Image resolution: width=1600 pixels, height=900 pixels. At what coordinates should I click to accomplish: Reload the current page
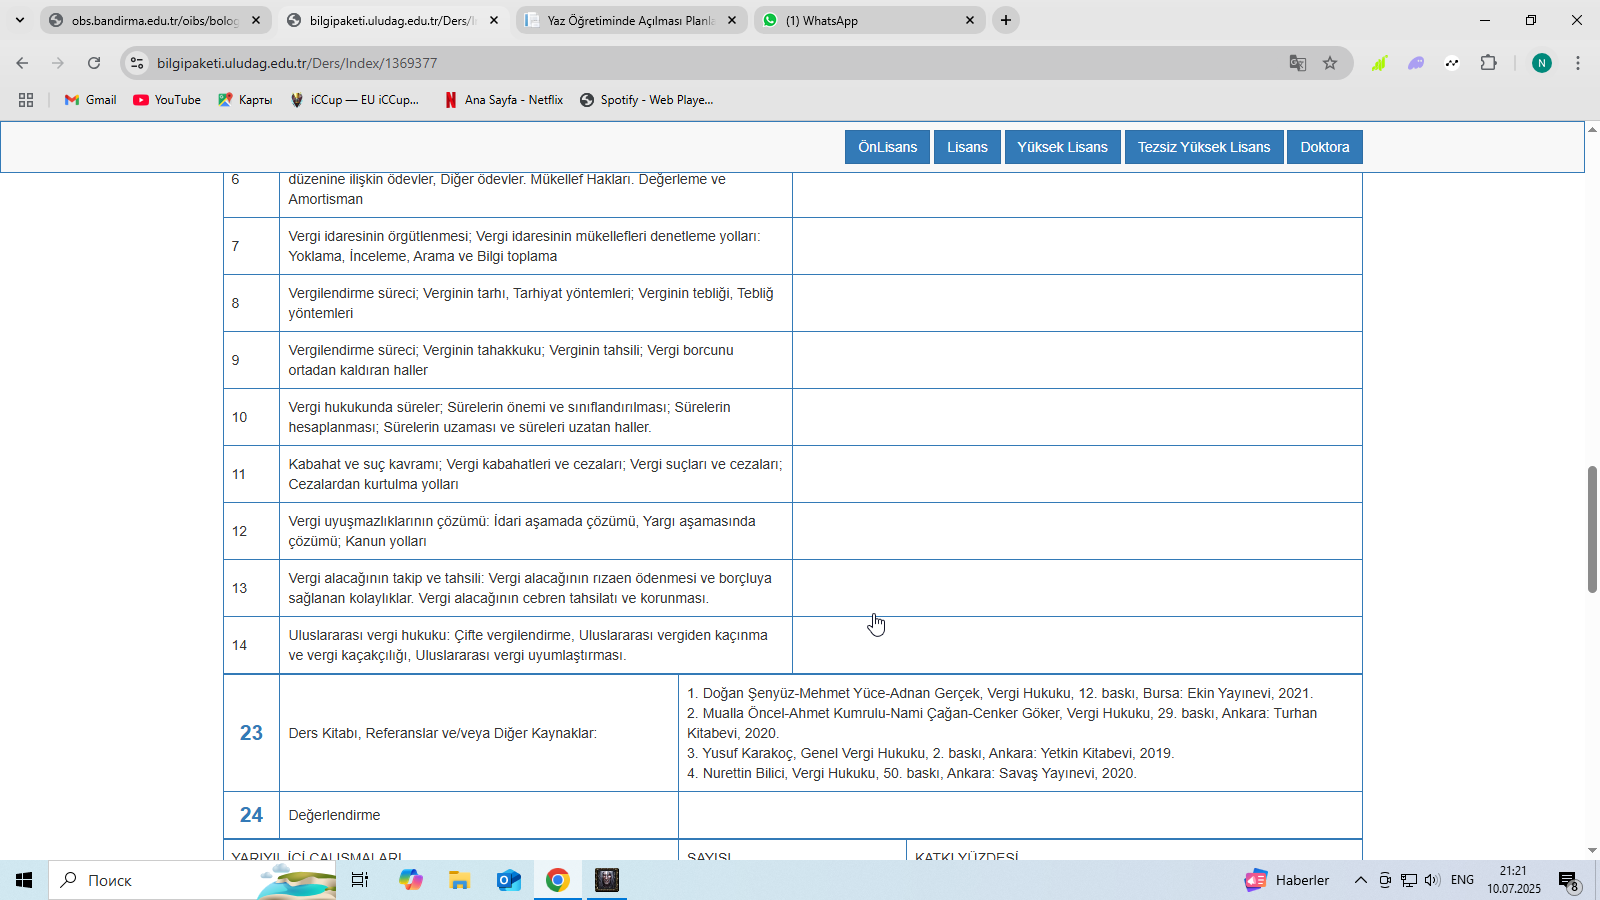pyautogui.click(x=94, y=63)
